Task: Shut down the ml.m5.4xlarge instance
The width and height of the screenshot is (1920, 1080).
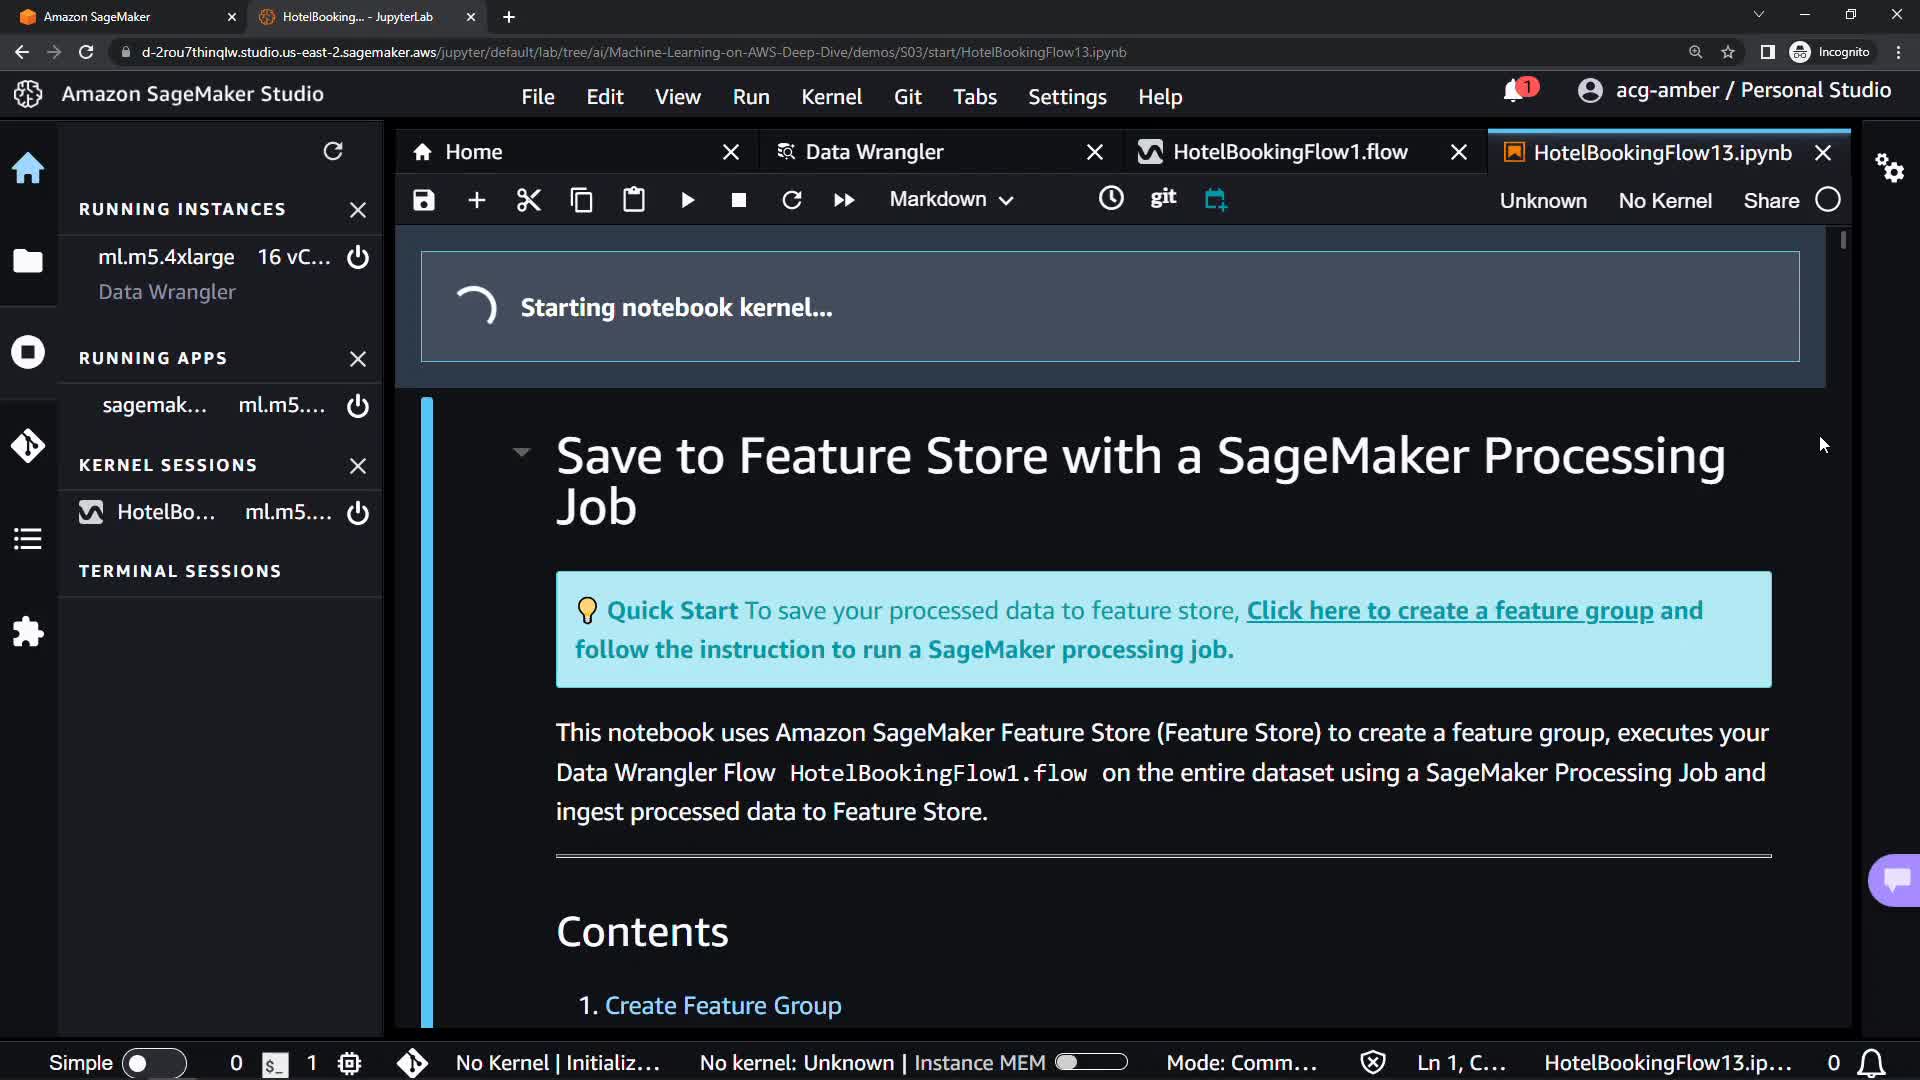Action: tap(357, 257)
